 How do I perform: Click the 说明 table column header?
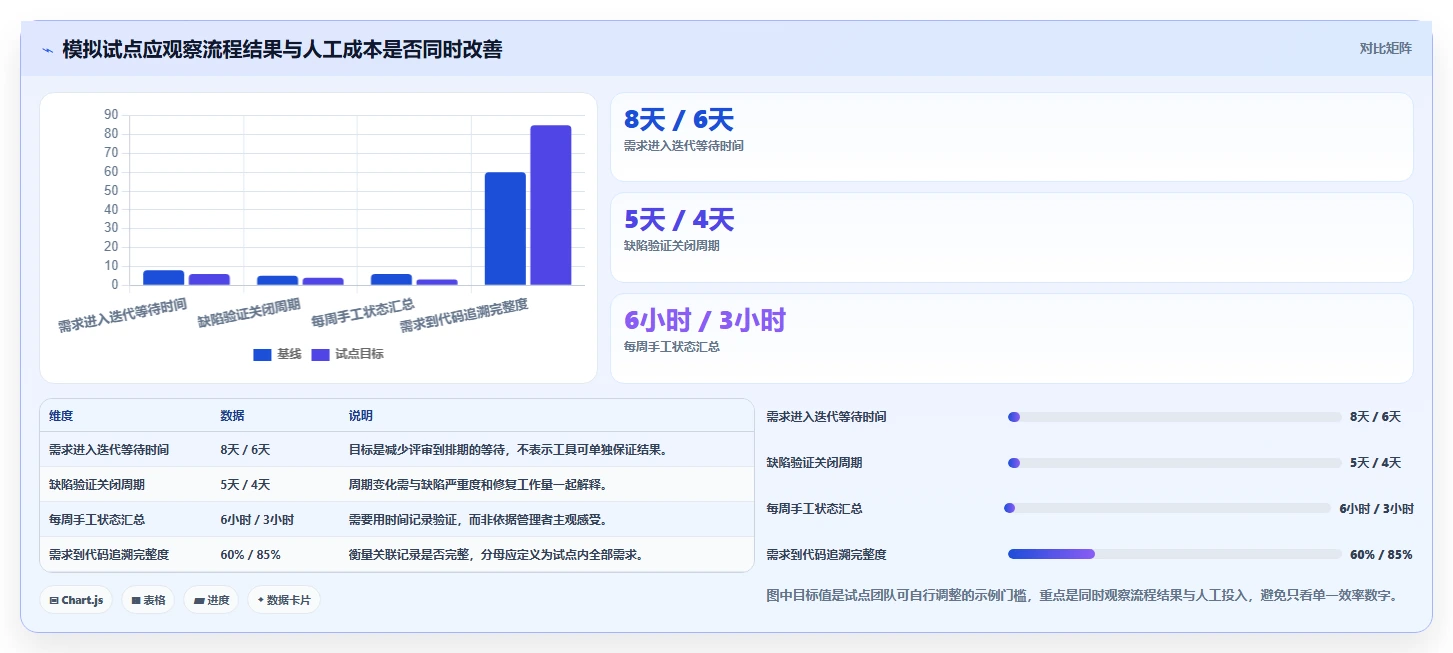click(360, 416)
